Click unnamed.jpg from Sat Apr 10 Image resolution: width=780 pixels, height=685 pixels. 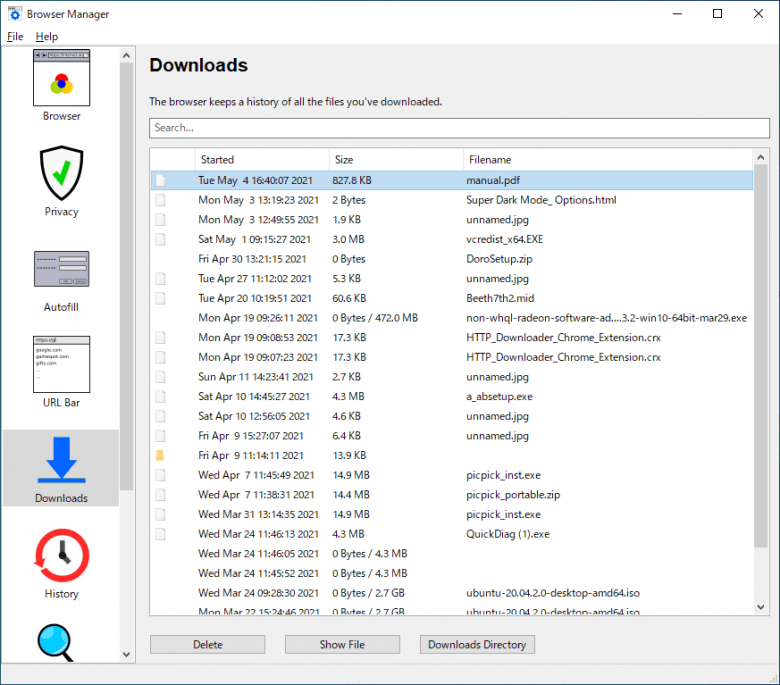497,416
